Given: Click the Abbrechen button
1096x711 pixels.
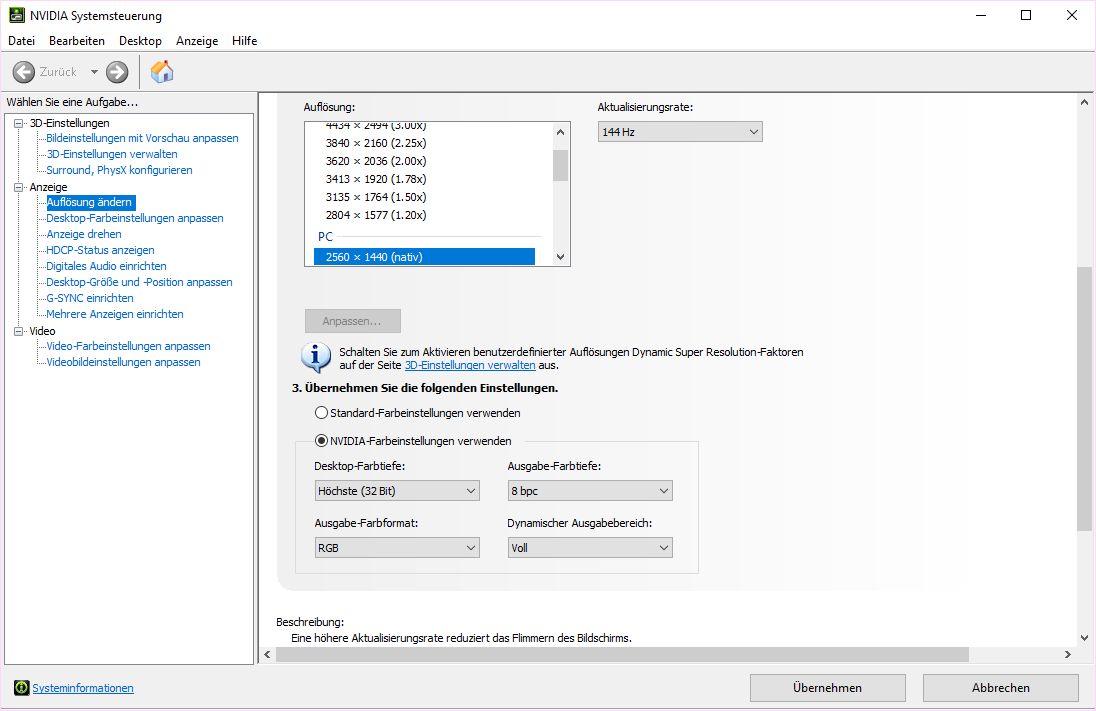Looking at the screenshot, I should (x=1000, y=688).
